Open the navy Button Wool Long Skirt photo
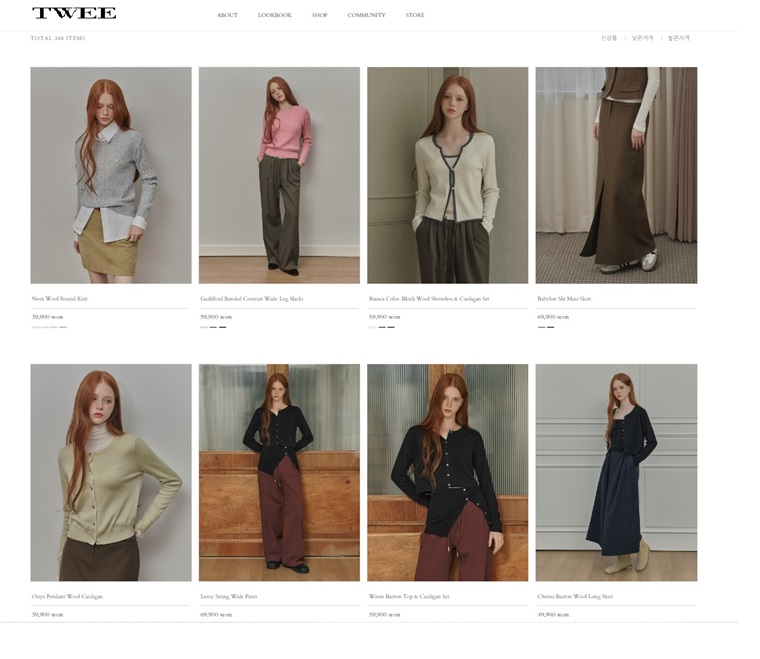Image resolution: width=760 pixels, height=659 pixels. click(x=616, y=472)
